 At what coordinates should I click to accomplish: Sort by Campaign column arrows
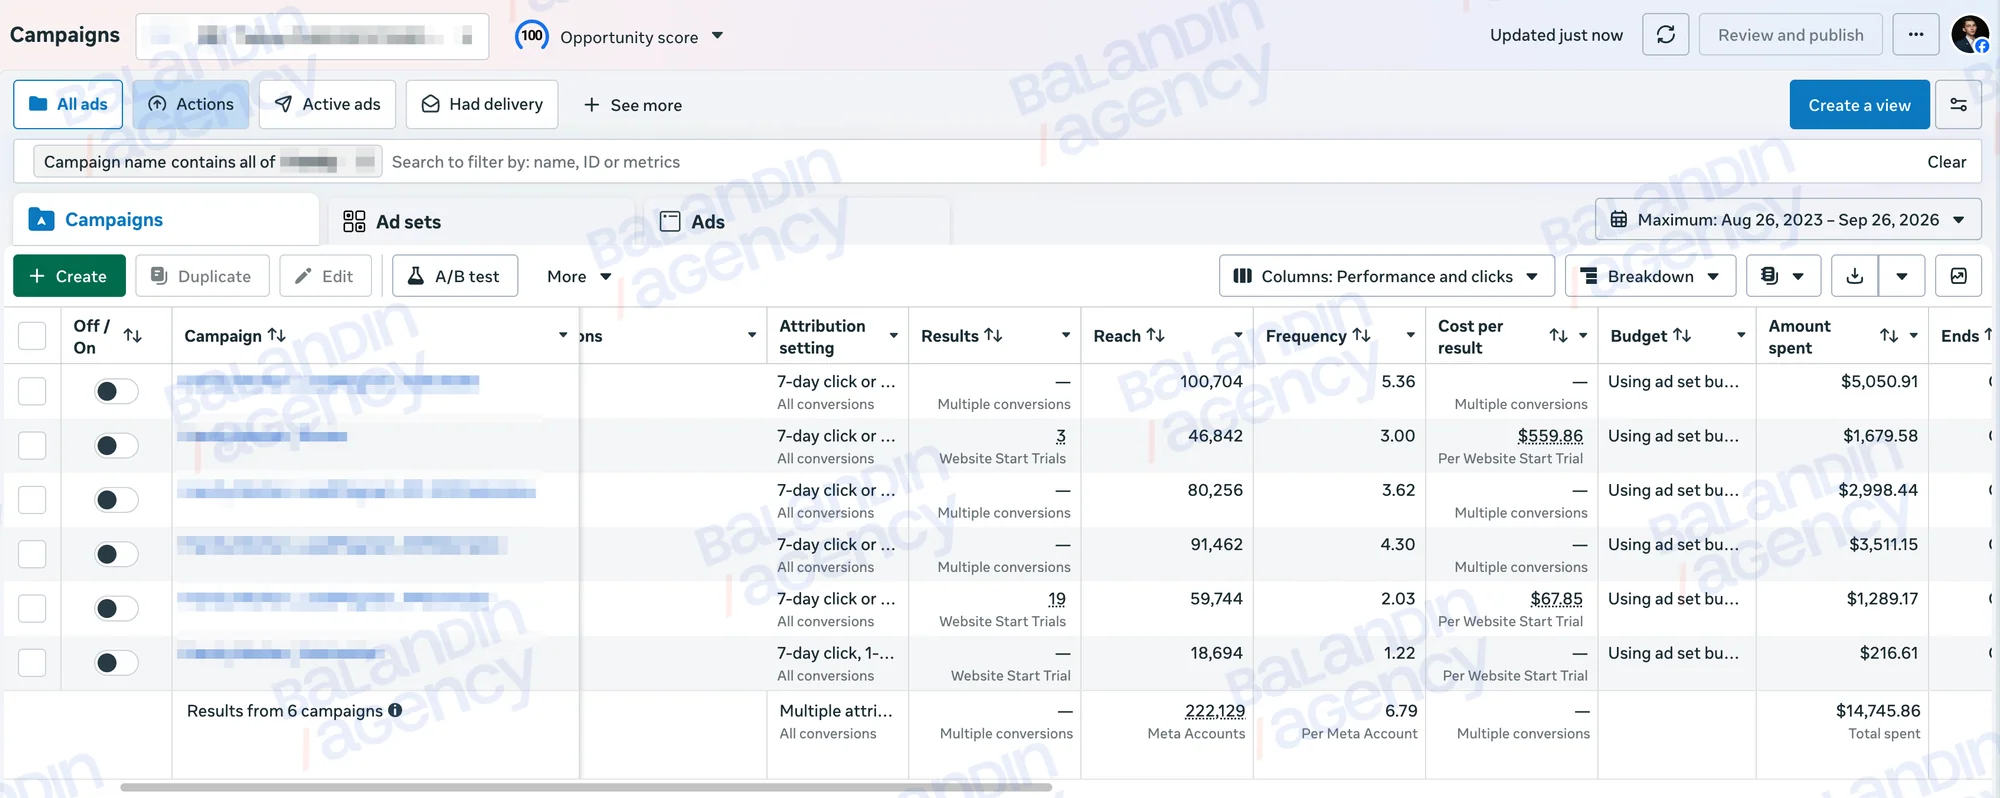tap(277, 335)
